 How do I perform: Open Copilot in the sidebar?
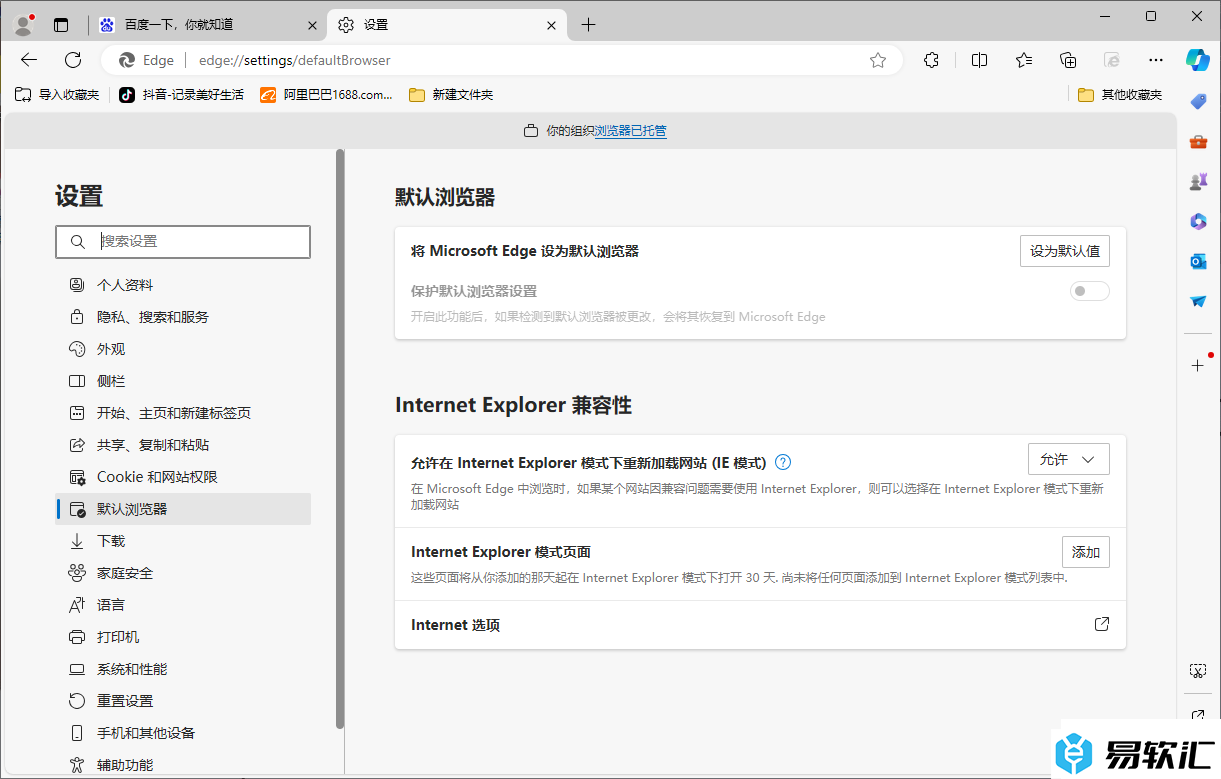point(1198,60)
